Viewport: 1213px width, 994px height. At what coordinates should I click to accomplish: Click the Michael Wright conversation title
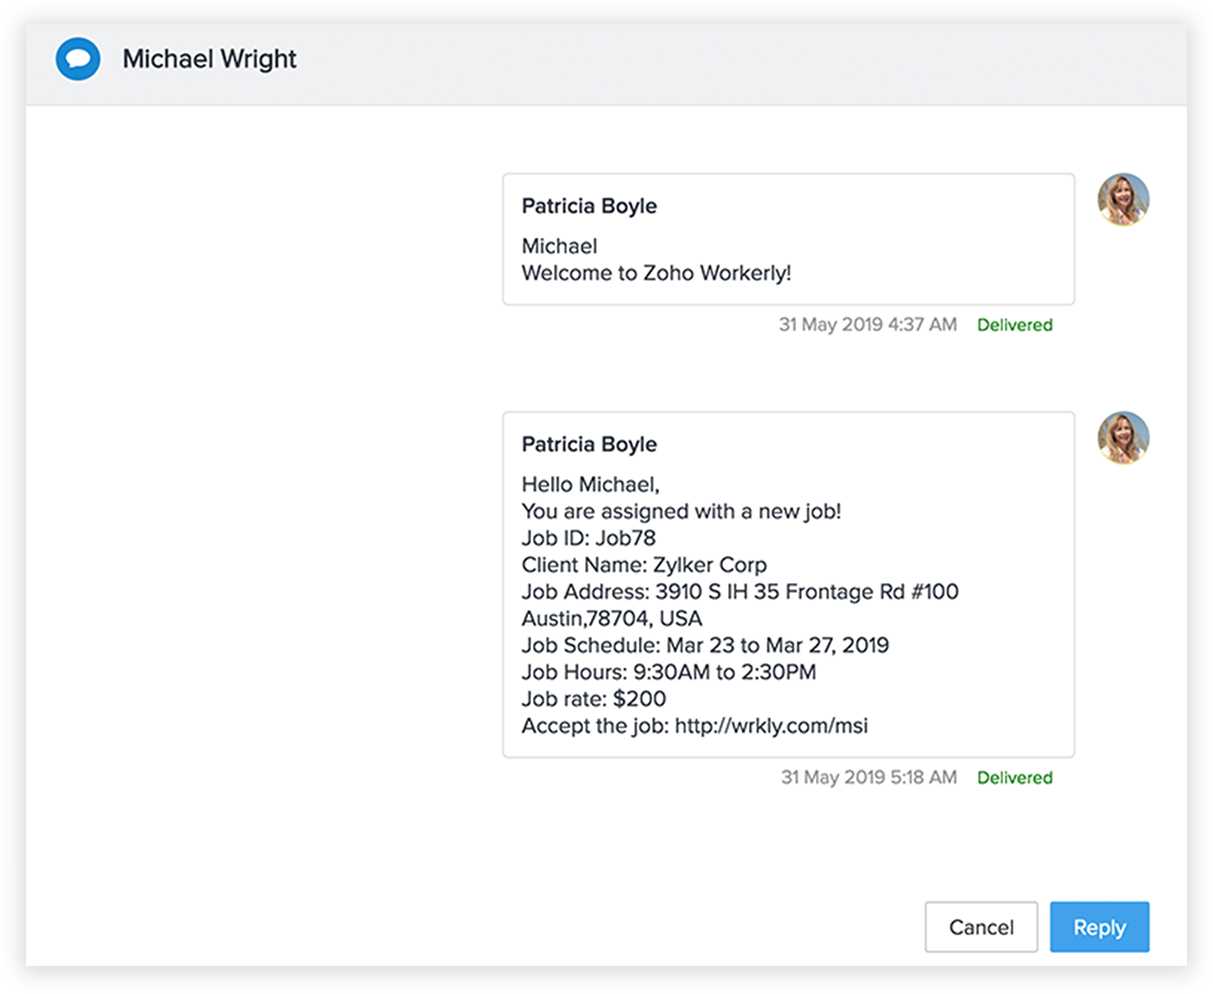click(x=209, y=59)
